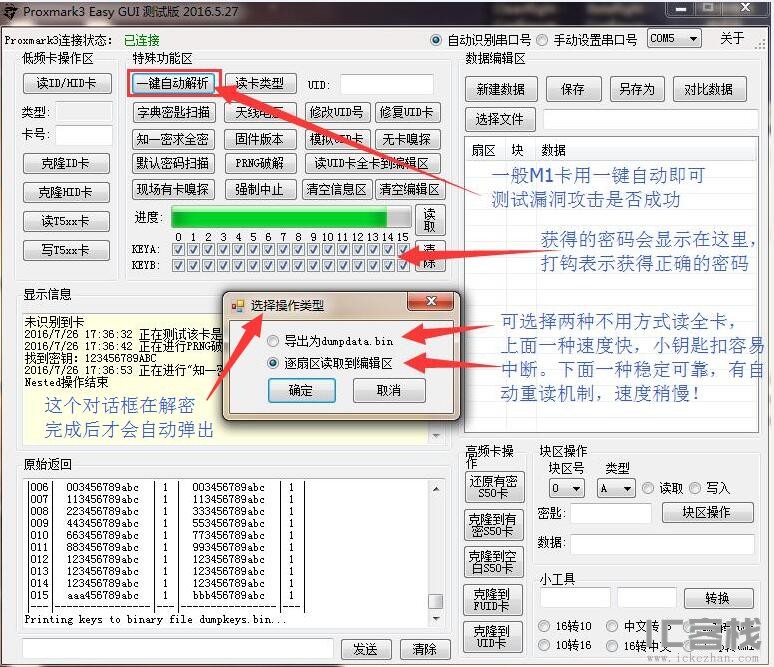Click the 克隆到有密S50卡 button
Viewport: 774px width, 667px height.
(x=494, y=525)
